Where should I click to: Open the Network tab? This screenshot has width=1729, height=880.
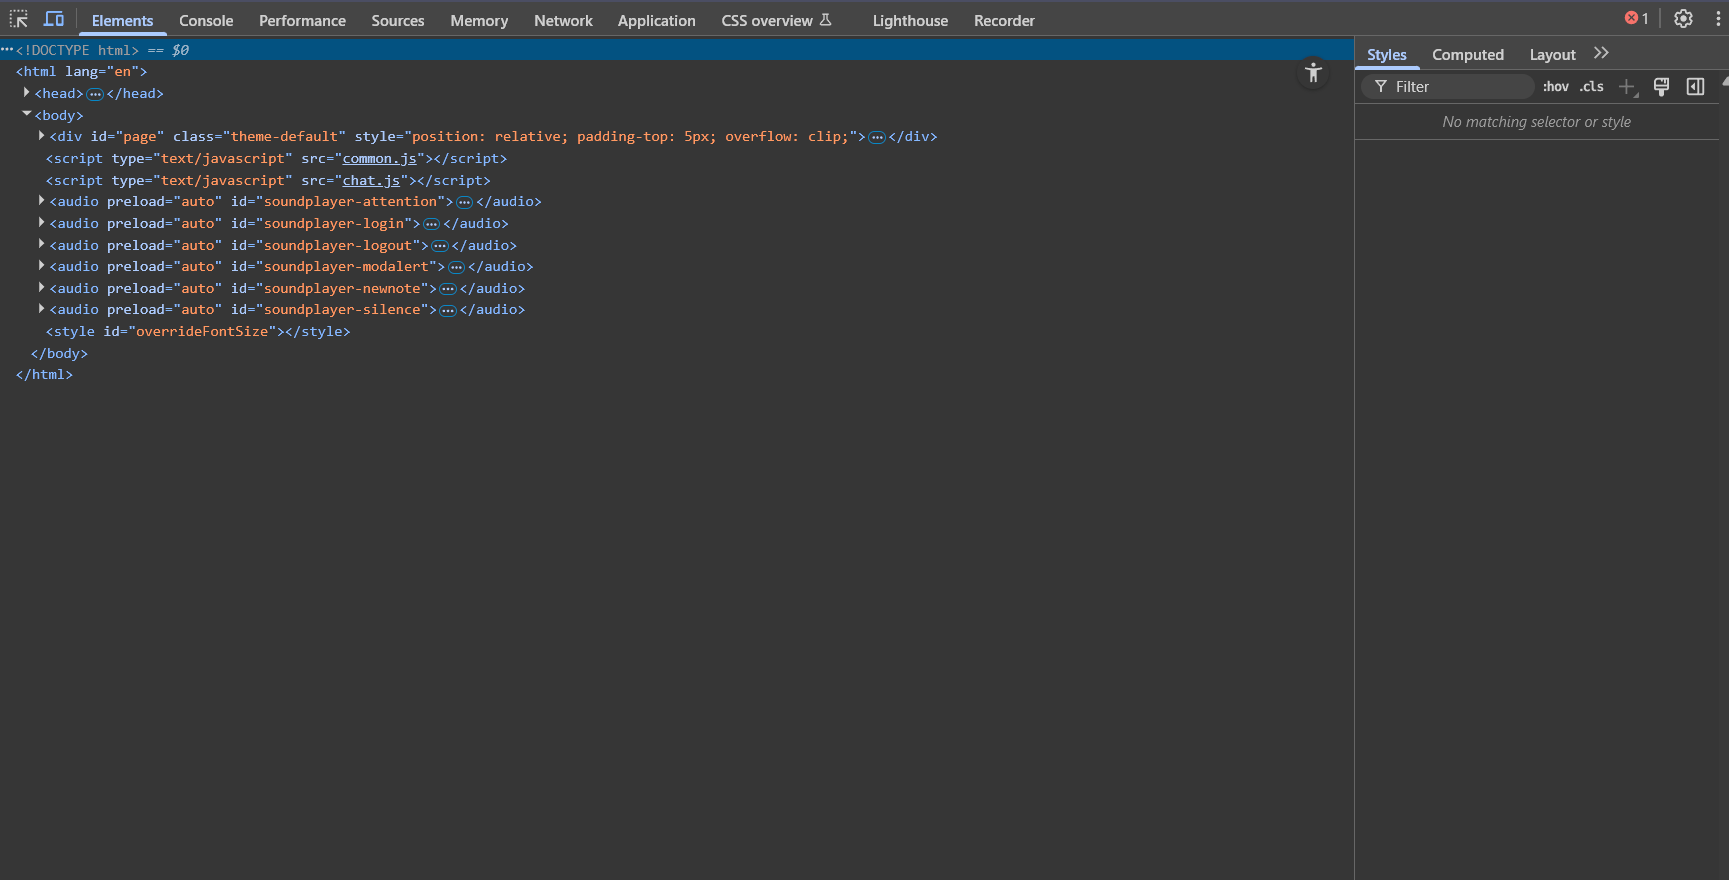click(x=563, y=20)
